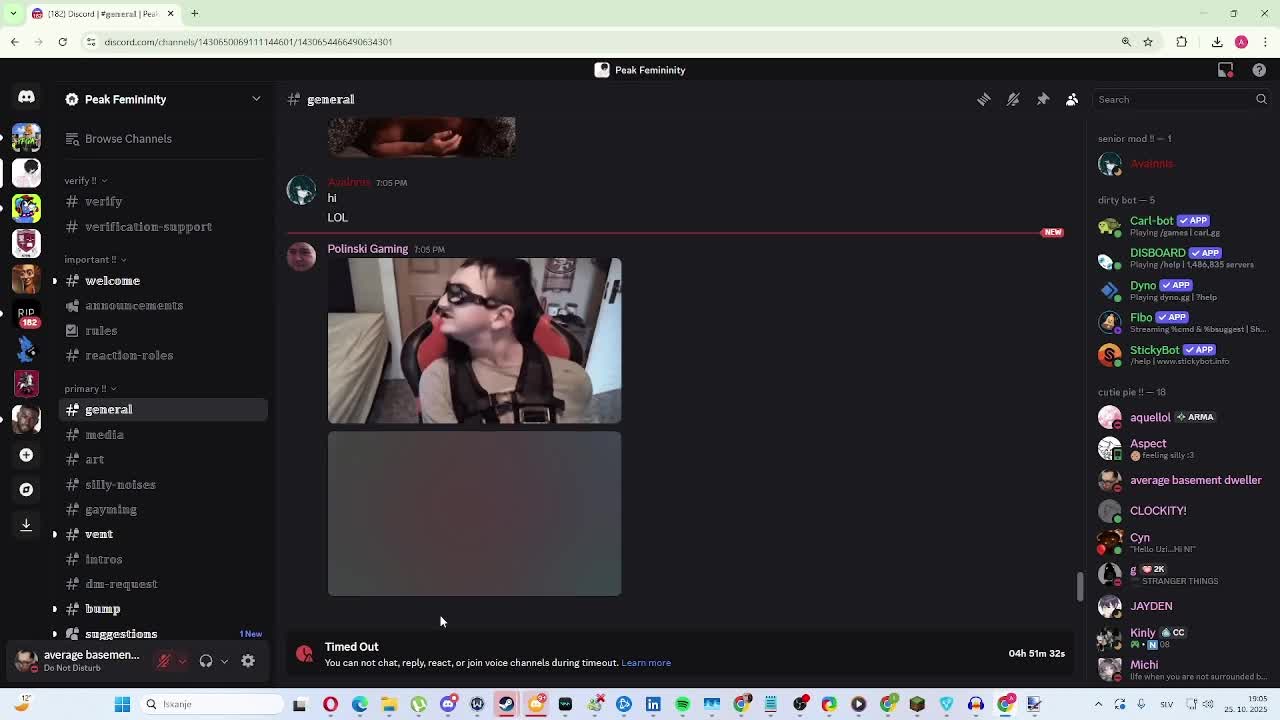This screenshot has width=1280, height=720.
Task: Click 'Learn more' link about timeout
Action: [646, 663]
